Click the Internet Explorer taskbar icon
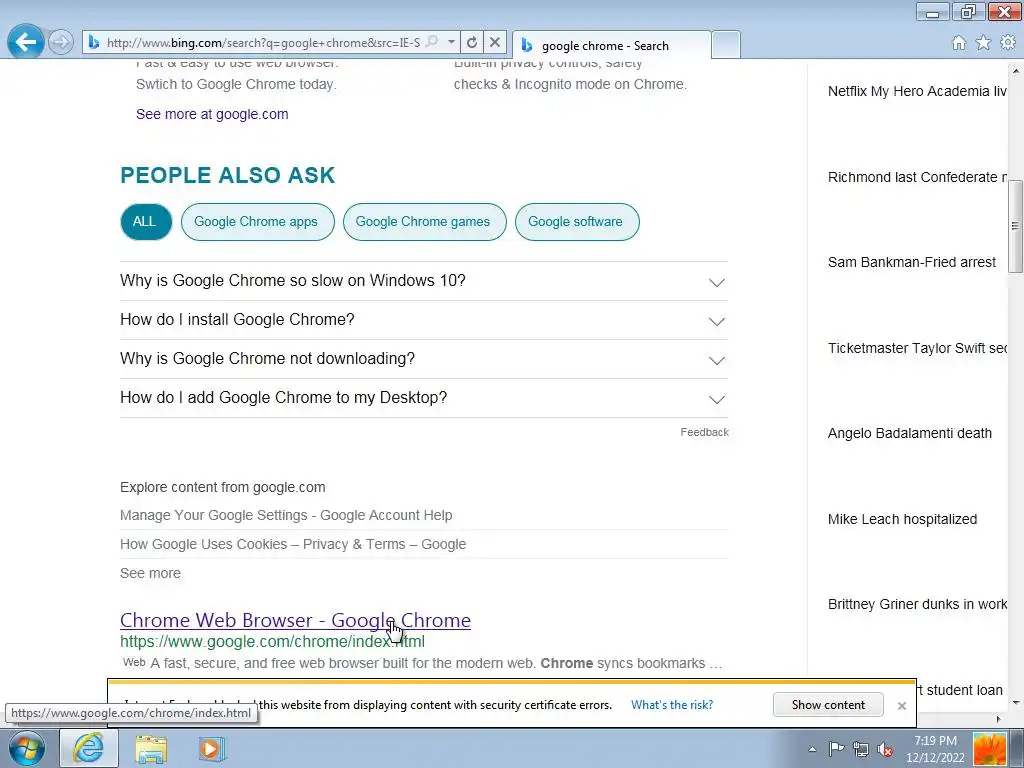Image resolution: width=1024 pixels, height=768 pixels. pyautogui.click(x=89, y=748)
